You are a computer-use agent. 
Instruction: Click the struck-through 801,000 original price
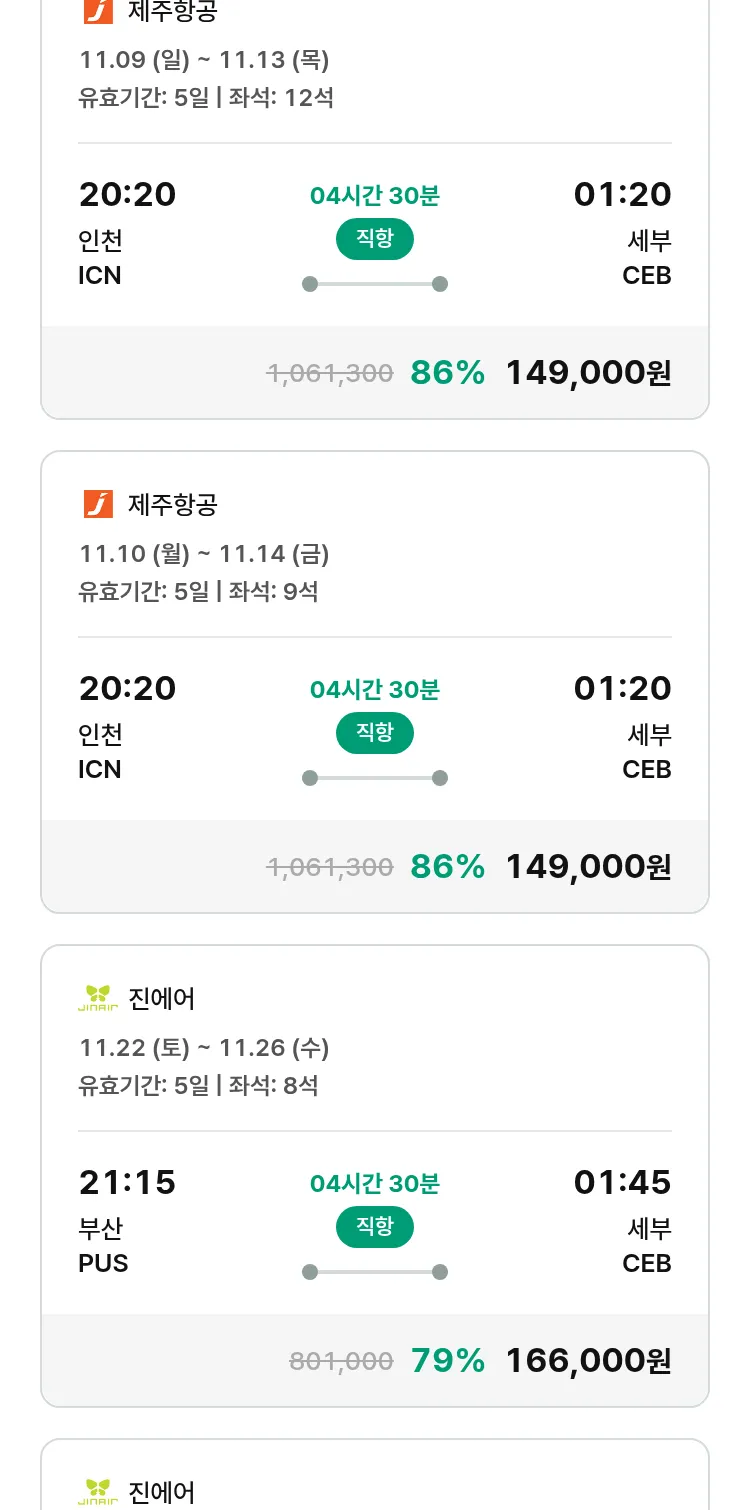point(341,1361)
